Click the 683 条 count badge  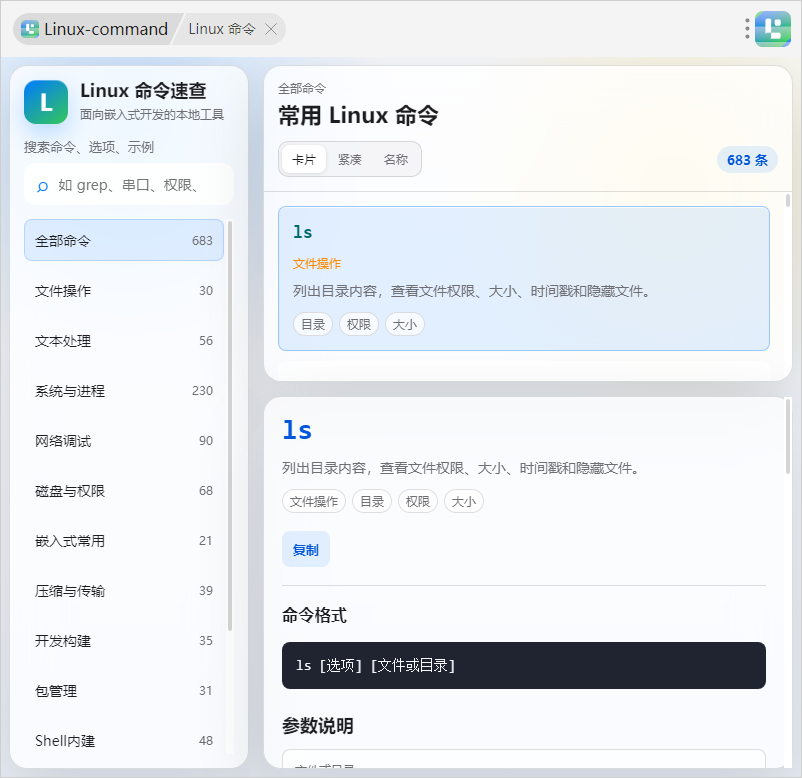coord(747,160)
